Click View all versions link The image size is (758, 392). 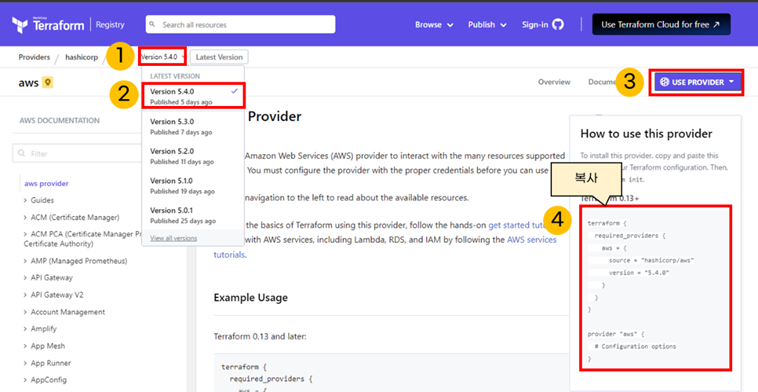click(x=174, y=238)
